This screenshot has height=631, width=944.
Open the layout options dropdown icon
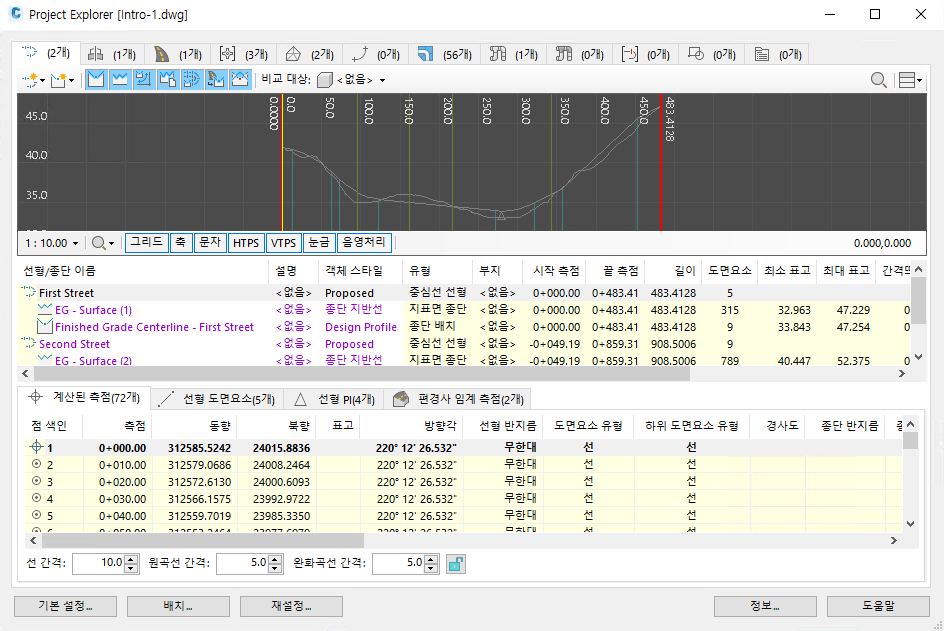pos(910,79)
